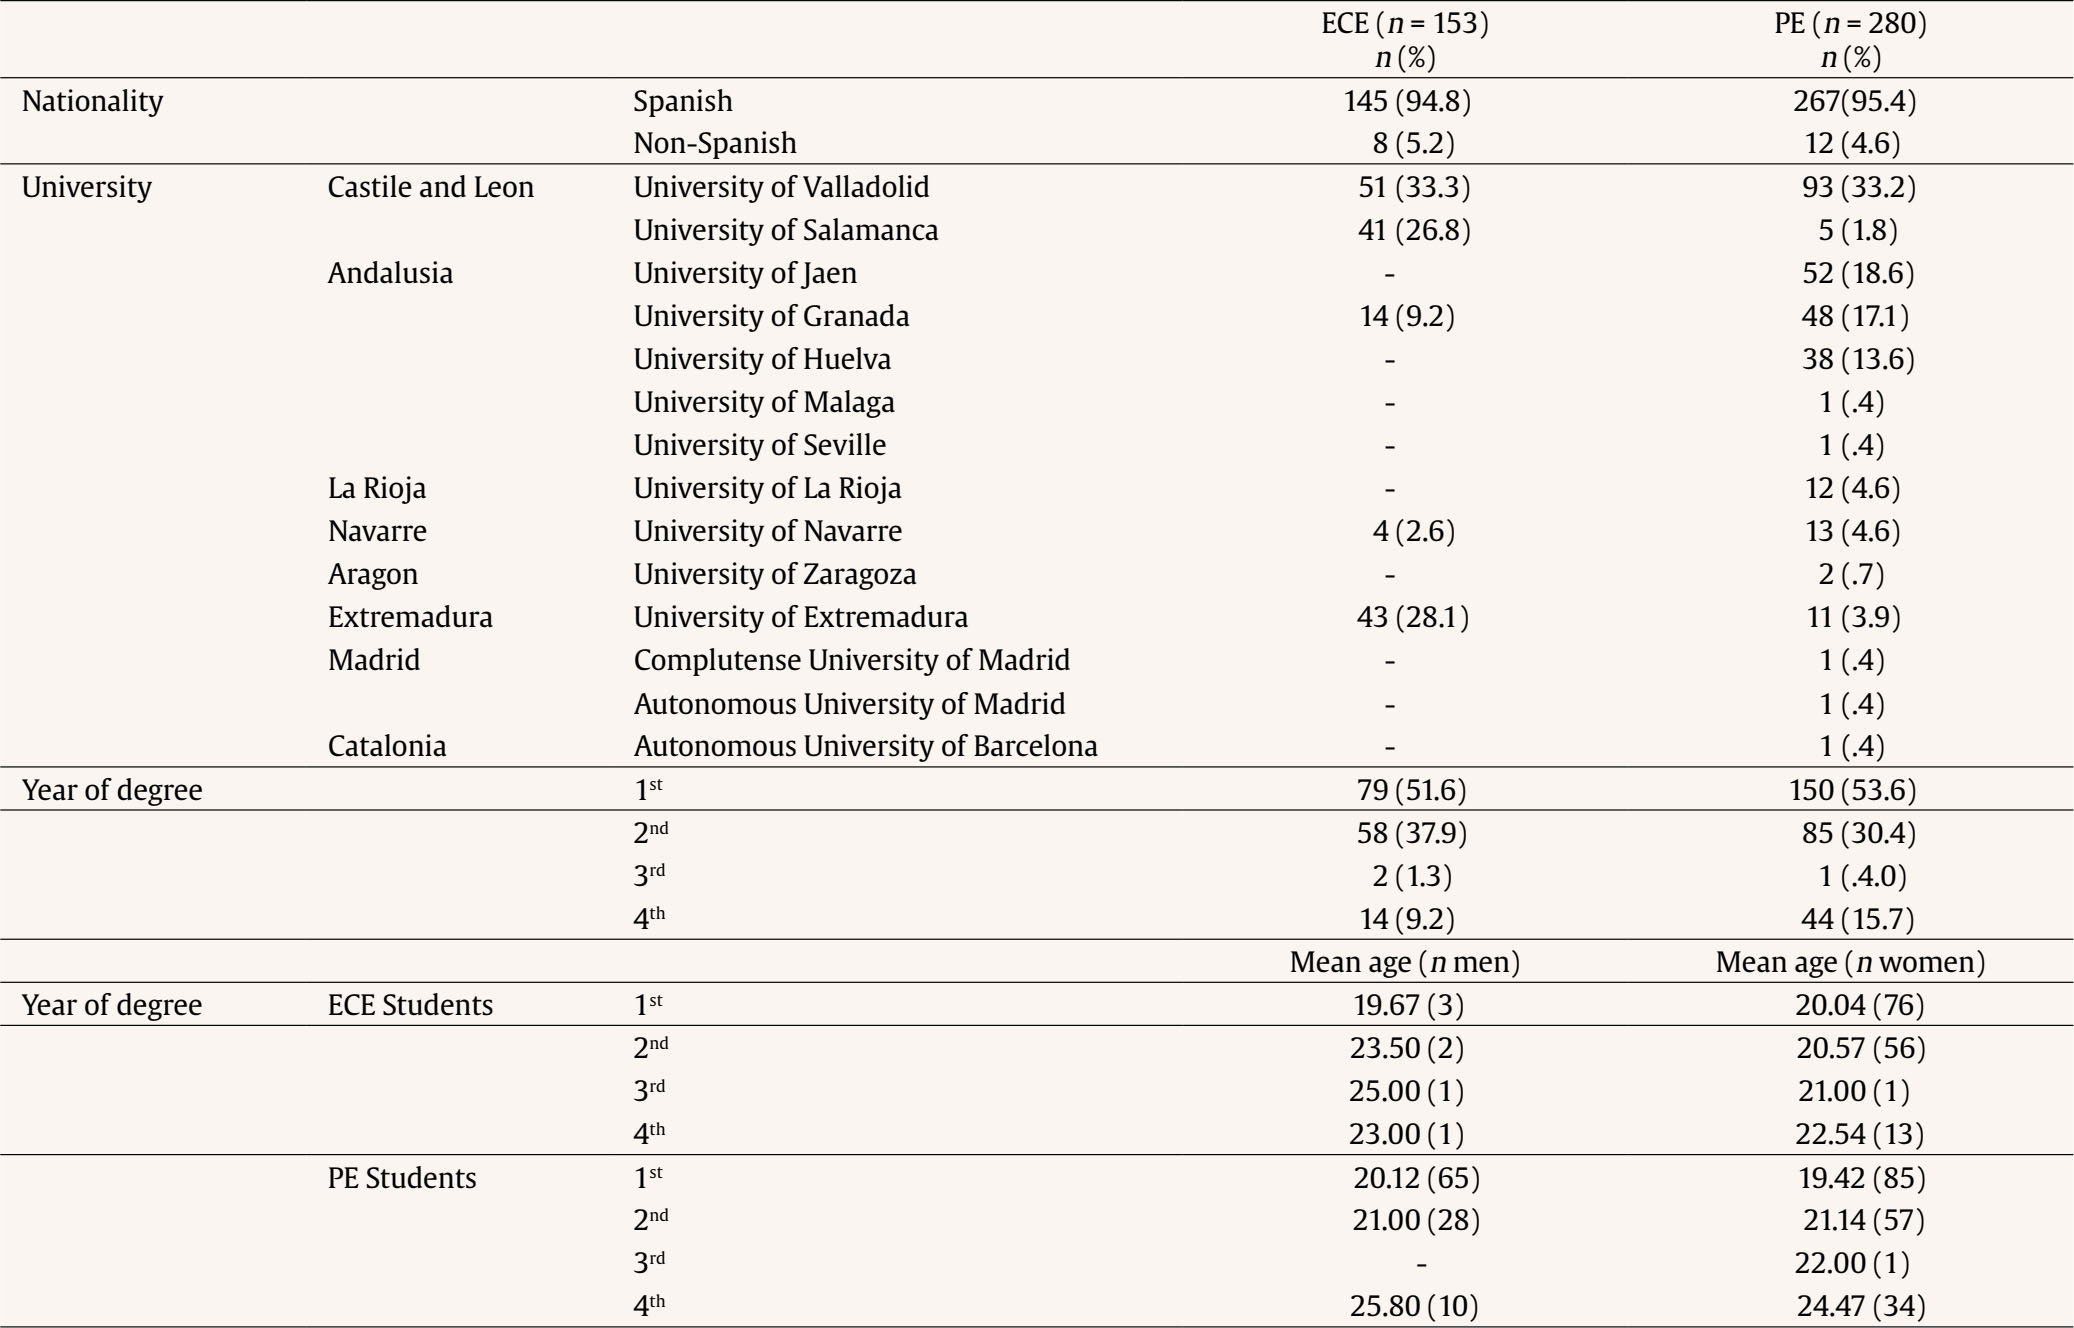The height and width of the screenshot is (1328, 2074).
Task: Select the 'Mean age (n women)' header
Action: coord(1849,962)
